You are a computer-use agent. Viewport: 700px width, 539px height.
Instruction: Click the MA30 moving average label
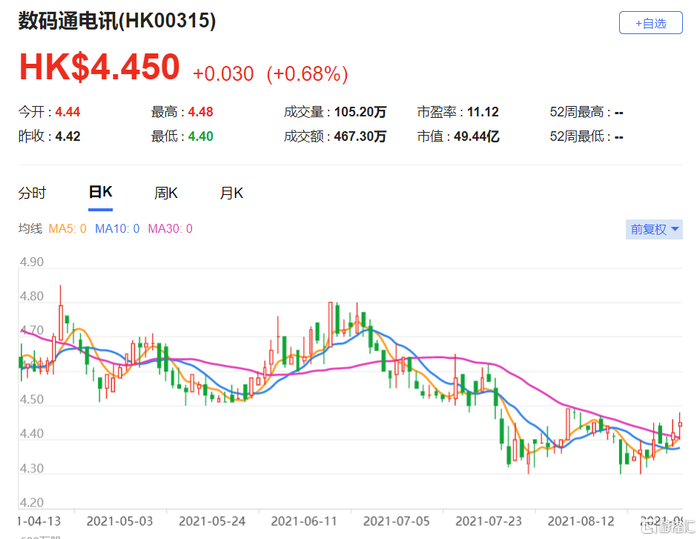pos(170,229)
